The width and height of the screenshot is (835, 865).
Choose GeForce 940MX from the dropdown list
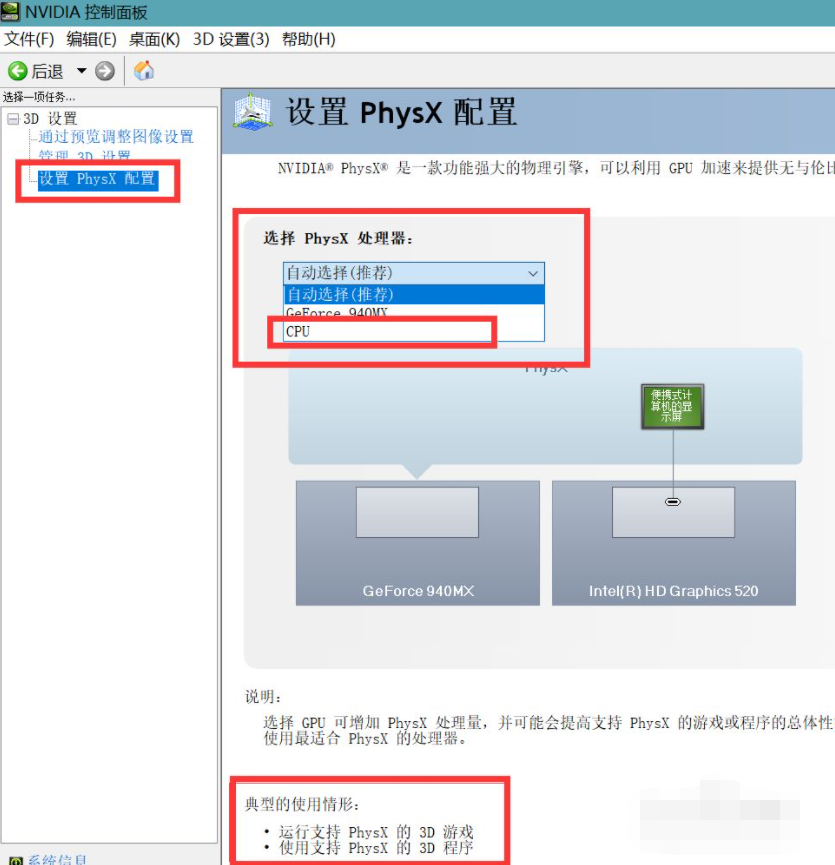point(414,312)
